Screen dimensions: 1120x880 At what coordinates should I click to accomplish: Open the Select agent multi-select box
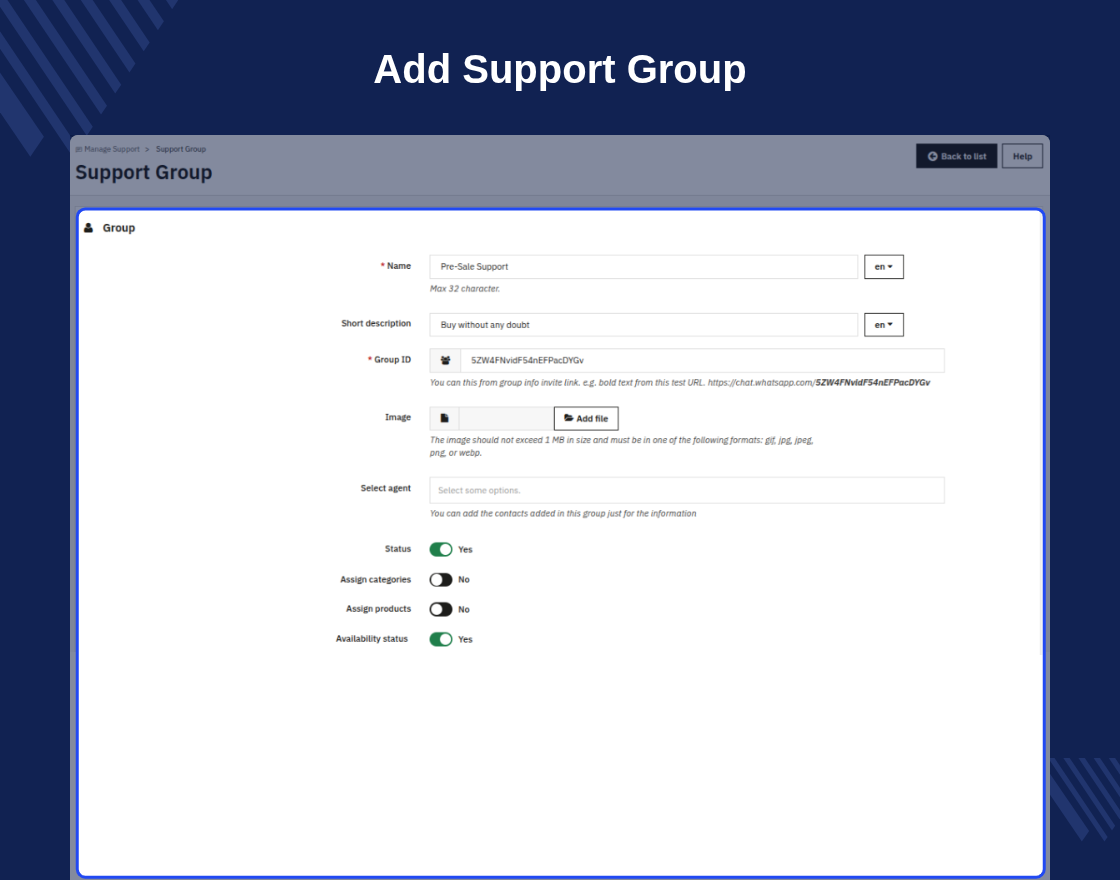686,490
